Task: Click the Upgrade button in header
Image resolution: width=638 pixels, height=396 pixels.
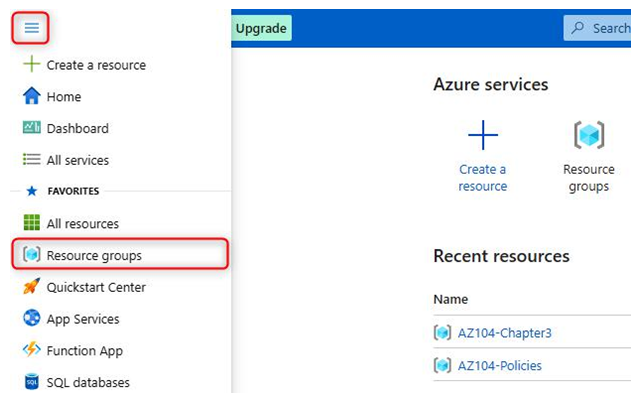Action: (x=261, y=28)
